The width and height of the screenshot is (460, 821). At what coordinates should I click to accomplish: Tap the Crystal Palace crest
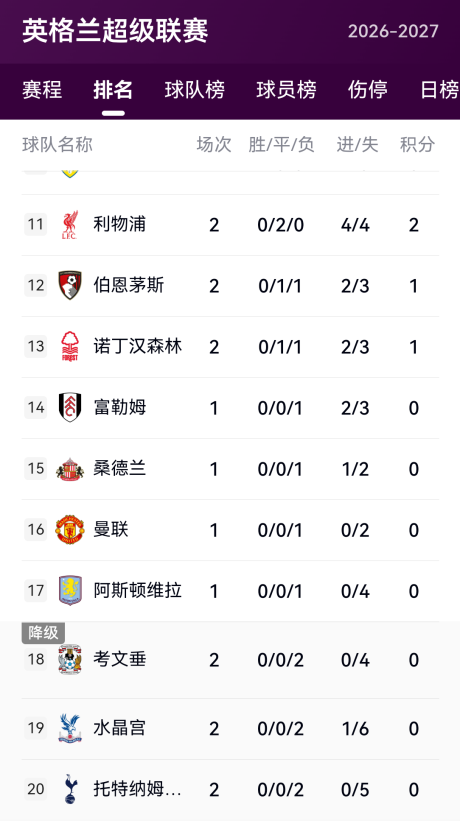coord(70,728)
